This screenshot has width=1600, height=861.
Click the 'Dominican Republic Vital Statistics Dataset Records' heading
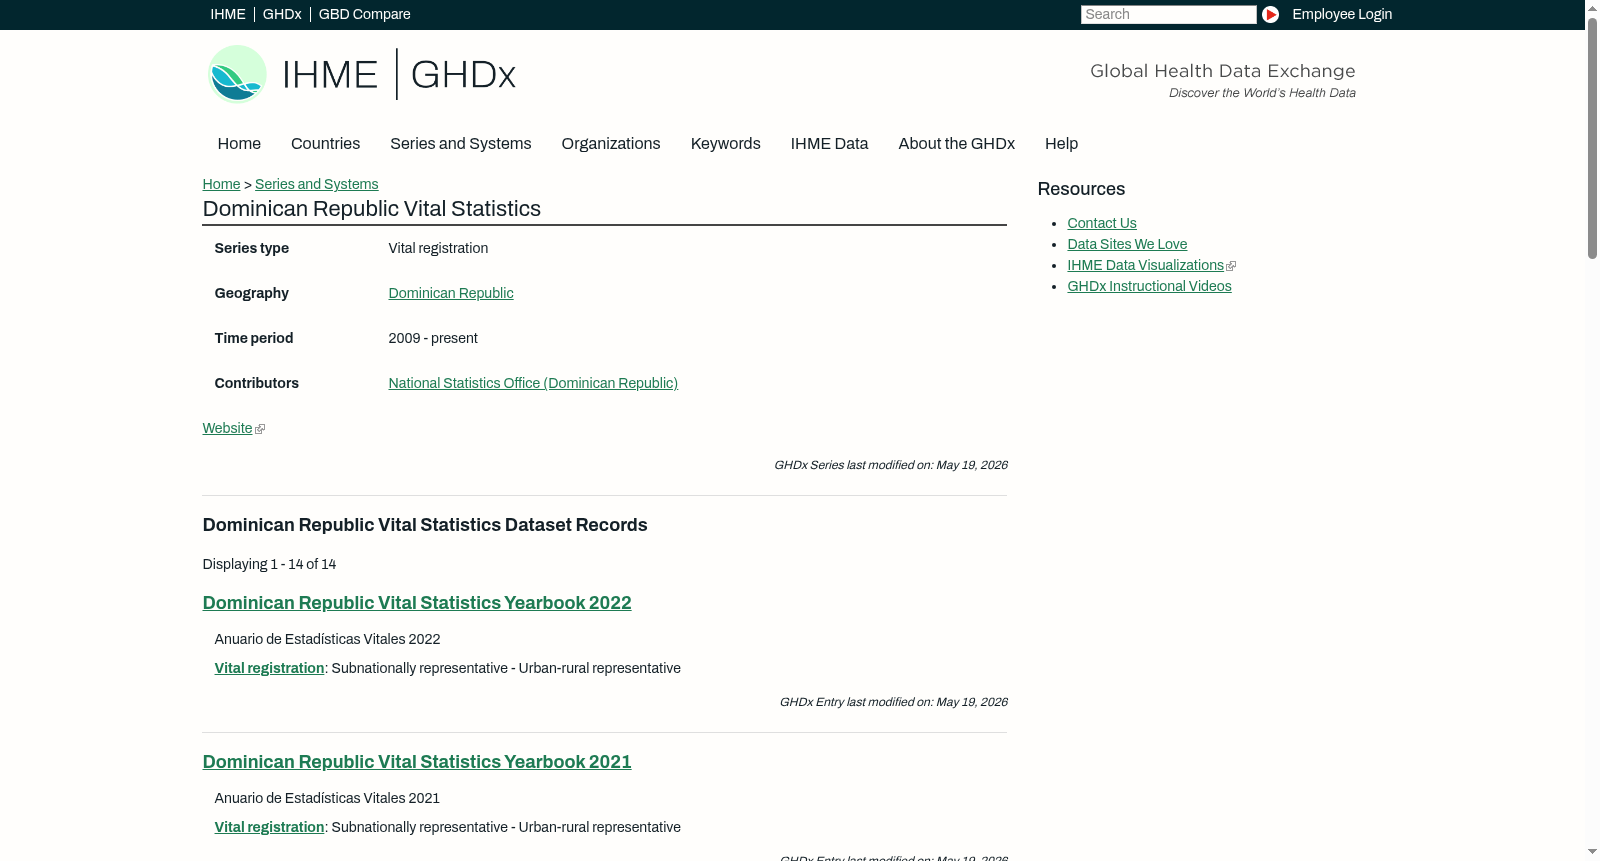coord(425,525)
